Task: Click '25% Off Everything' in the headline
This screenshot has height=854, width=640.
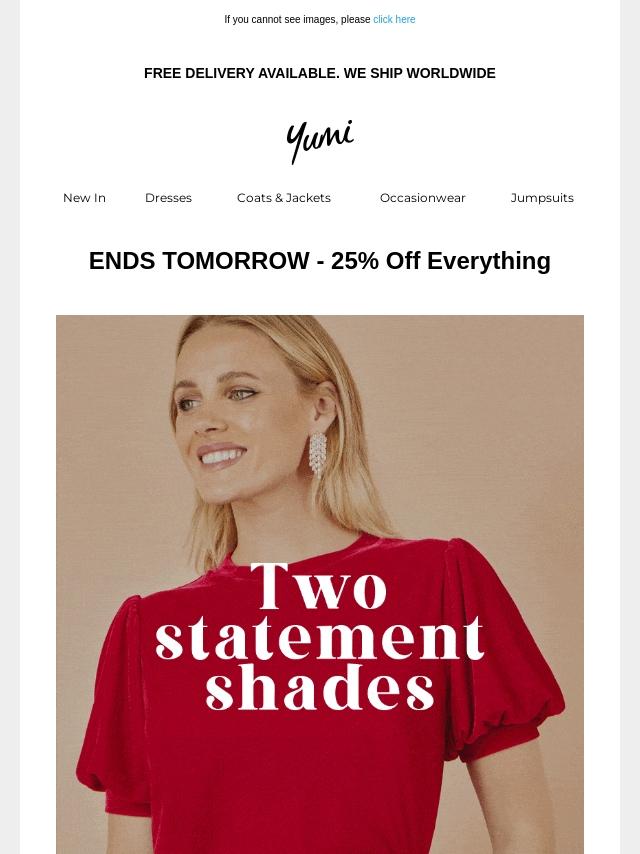Action: (441, 261)
